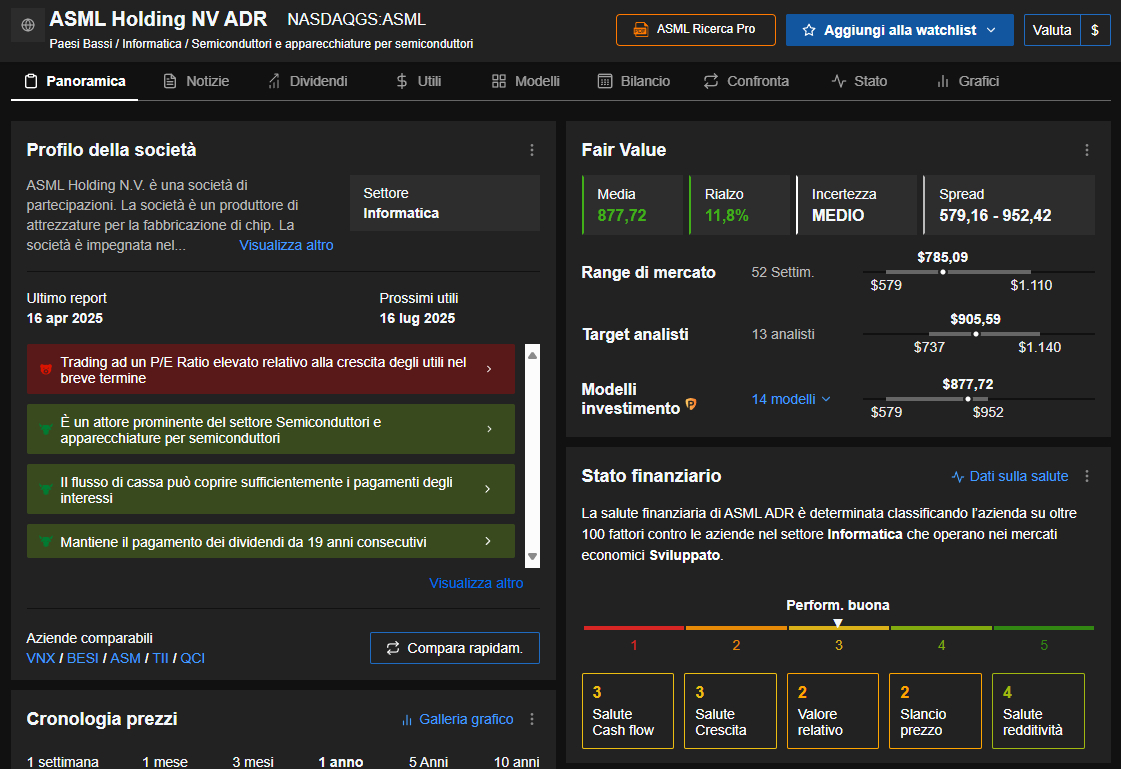Click the Compara rapidam. button
The width and height of the screenshot is (1121, 769).
point(455,648)
